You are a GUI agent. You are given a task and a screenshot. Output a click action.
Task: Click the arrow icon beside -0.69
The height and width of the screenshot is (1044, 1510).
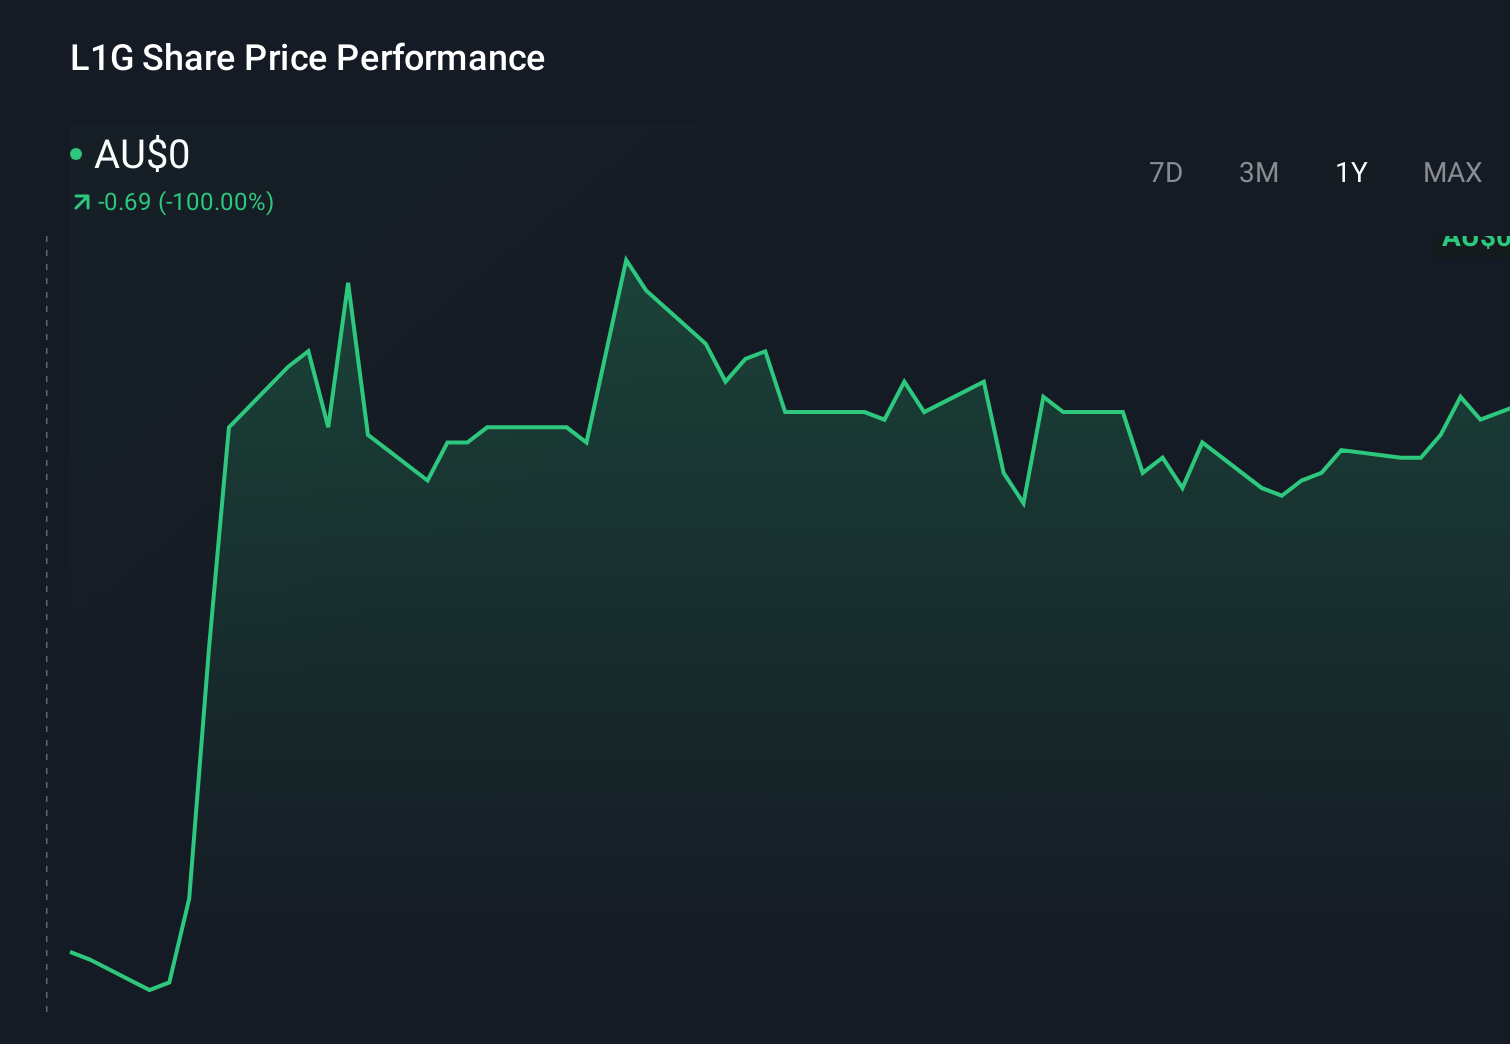(82, 203)
